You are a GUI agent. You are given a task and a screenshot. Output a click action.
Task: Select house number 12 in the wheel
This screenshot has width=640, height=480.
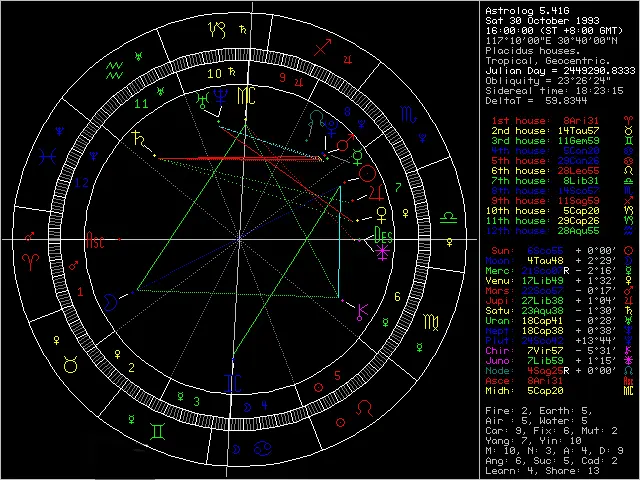(81, 183)
